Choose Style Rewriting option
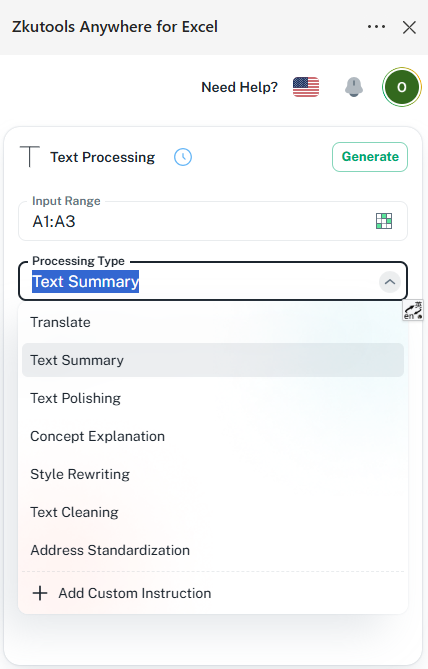 tap(213, 474)
